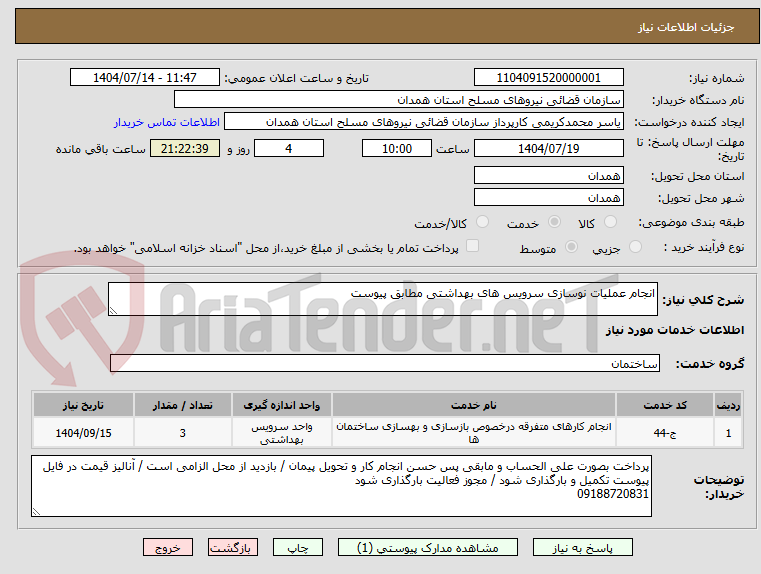Click the چاپ print button
The width and height of the screenshot is (761, 574).
pos(298,547)
